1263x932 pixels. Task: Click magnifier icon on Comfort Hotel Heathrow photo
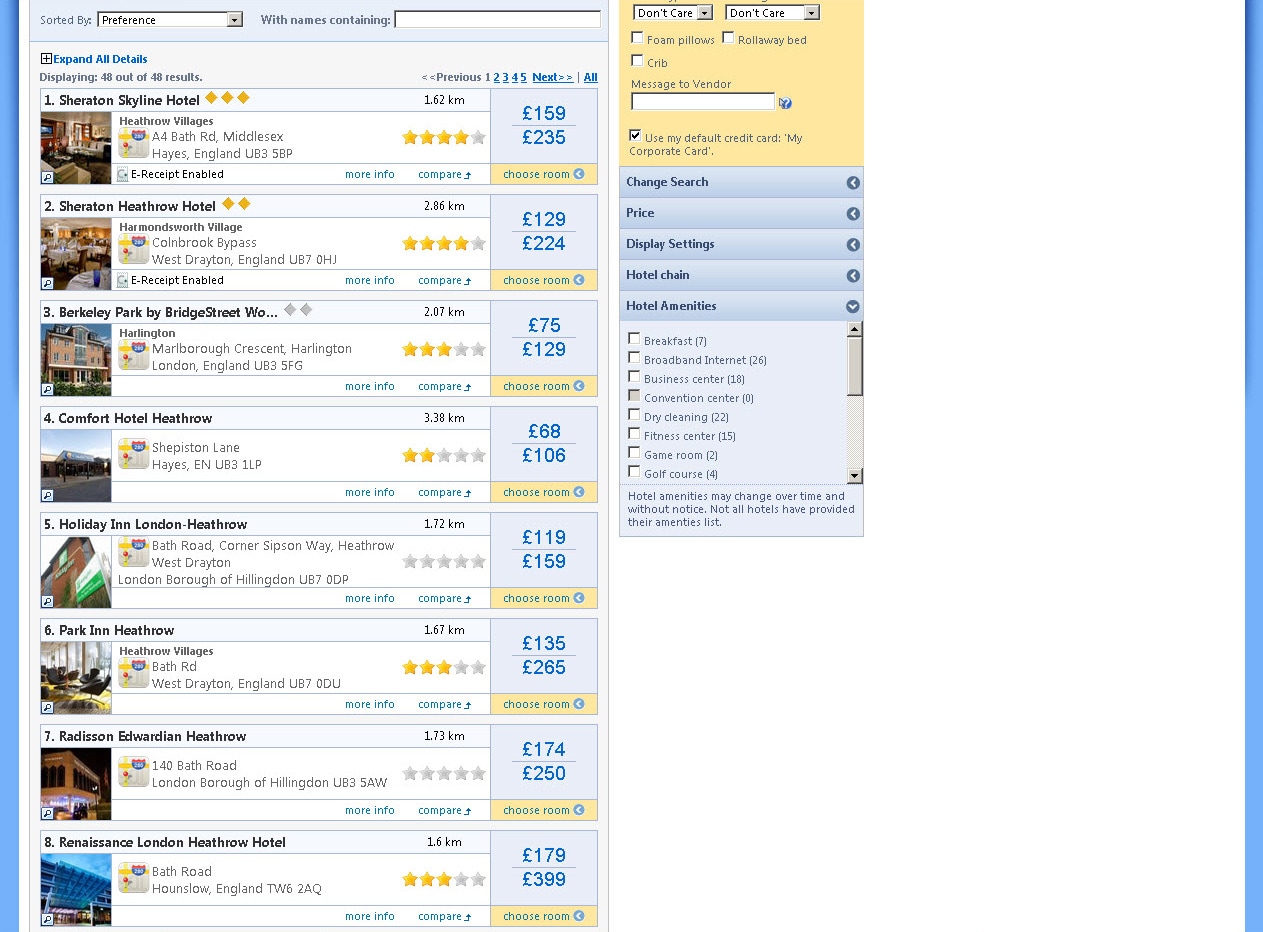(x=47, y=495)
